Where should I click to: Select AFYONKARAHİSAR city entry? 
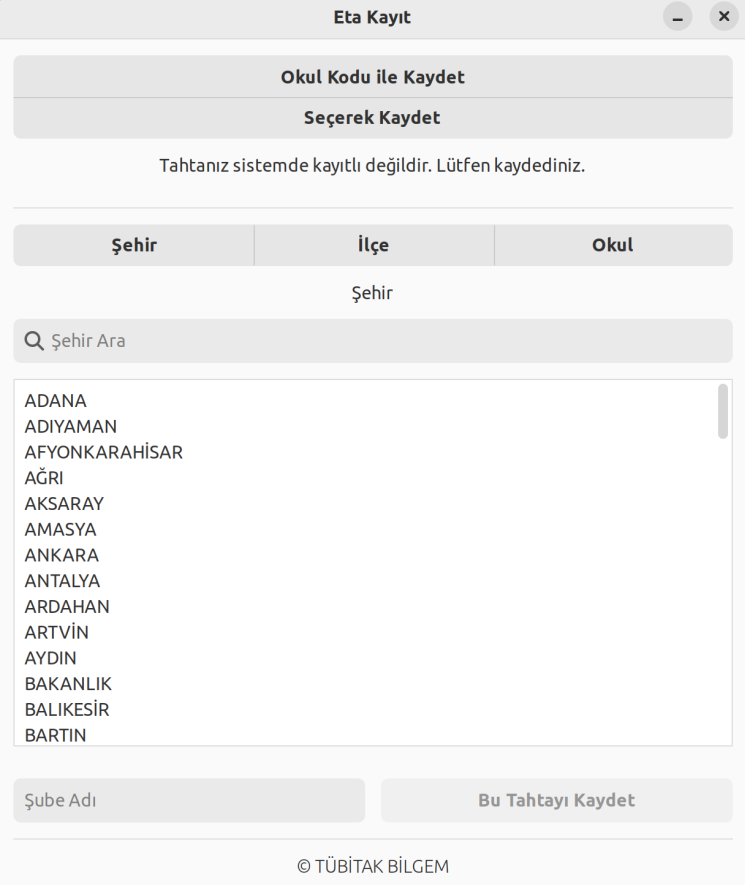[104, 452]
